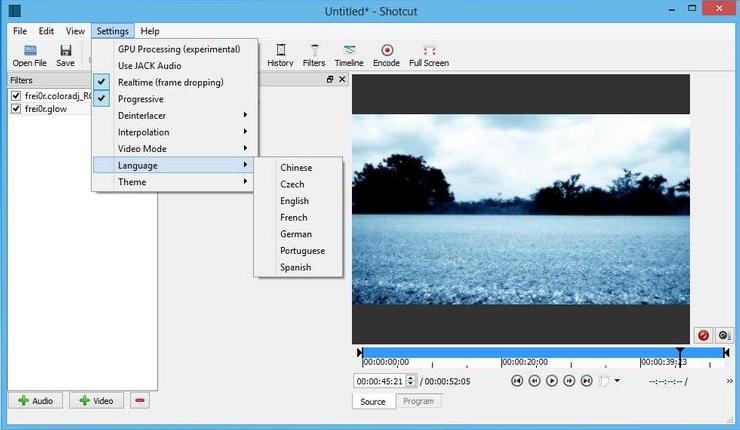Open a file with Open File icon
Image resolution: width=740 pixels, height=430 pixels.
(x=30, y=55)
